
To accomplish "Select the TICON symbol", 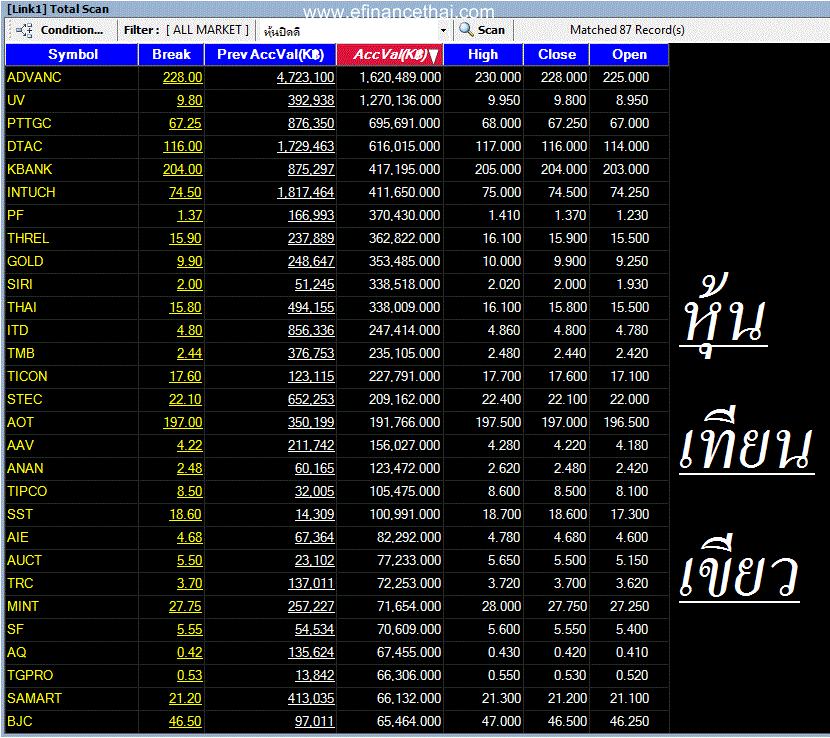I will click(28, 377).
